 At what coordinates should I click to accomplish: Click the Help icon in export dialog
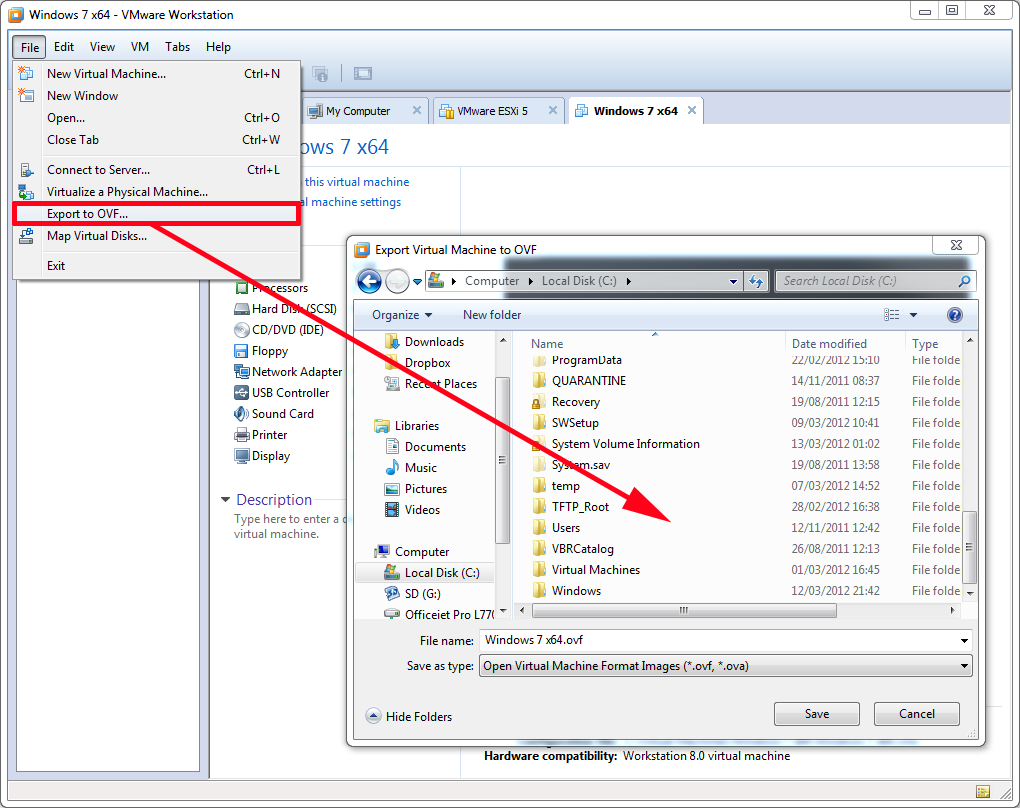[x=954, y=315]
